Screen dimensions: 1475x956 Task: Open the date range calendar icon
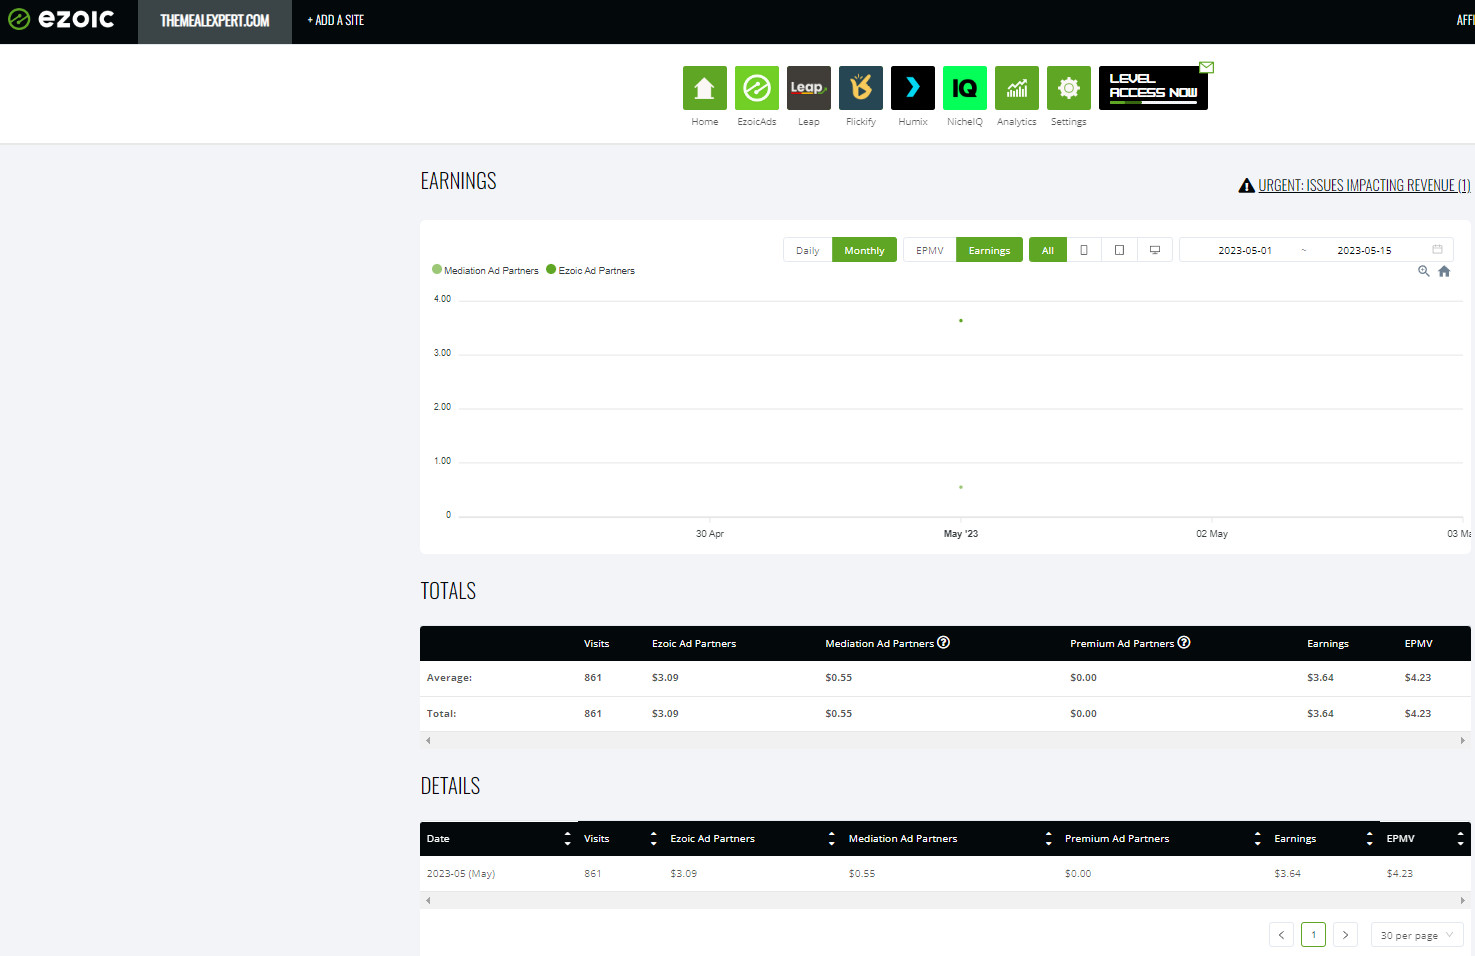point(1437,249)
